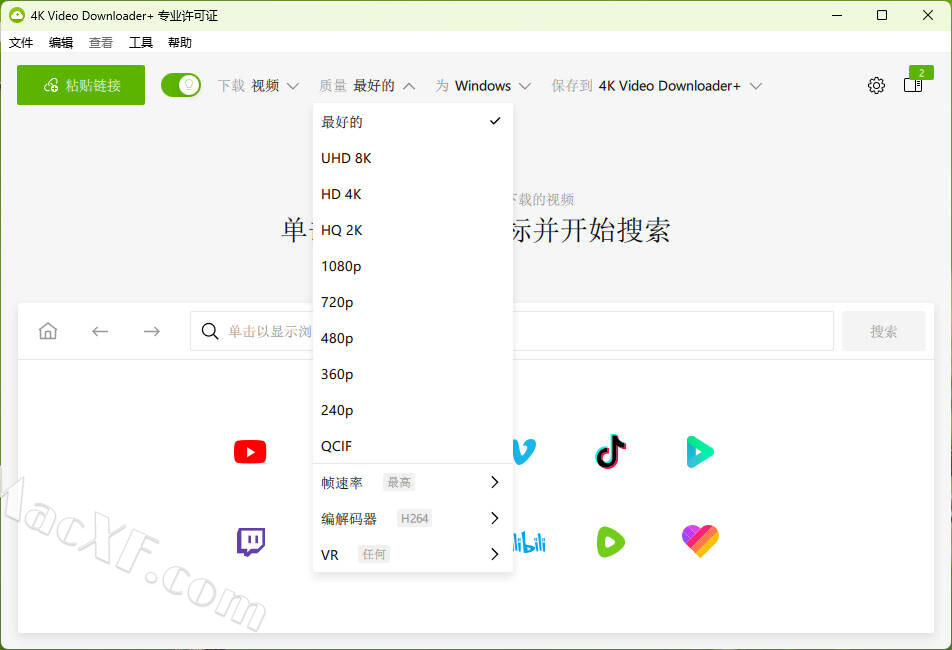Expand the 编解码器 H264 submenu

[x=413, y=518]
